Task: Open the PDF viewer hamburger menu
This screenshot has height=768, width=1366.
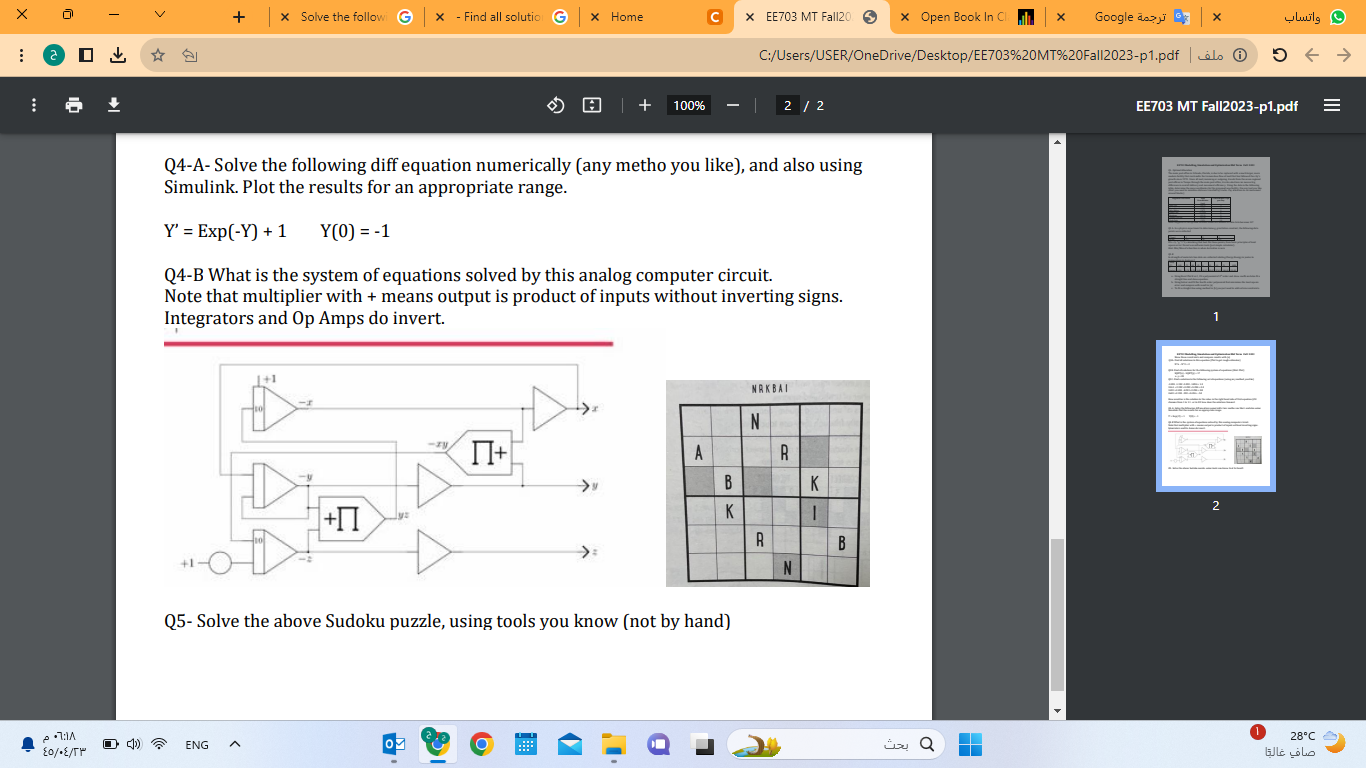Action: pyautogui.click(x=1333, y=105)
